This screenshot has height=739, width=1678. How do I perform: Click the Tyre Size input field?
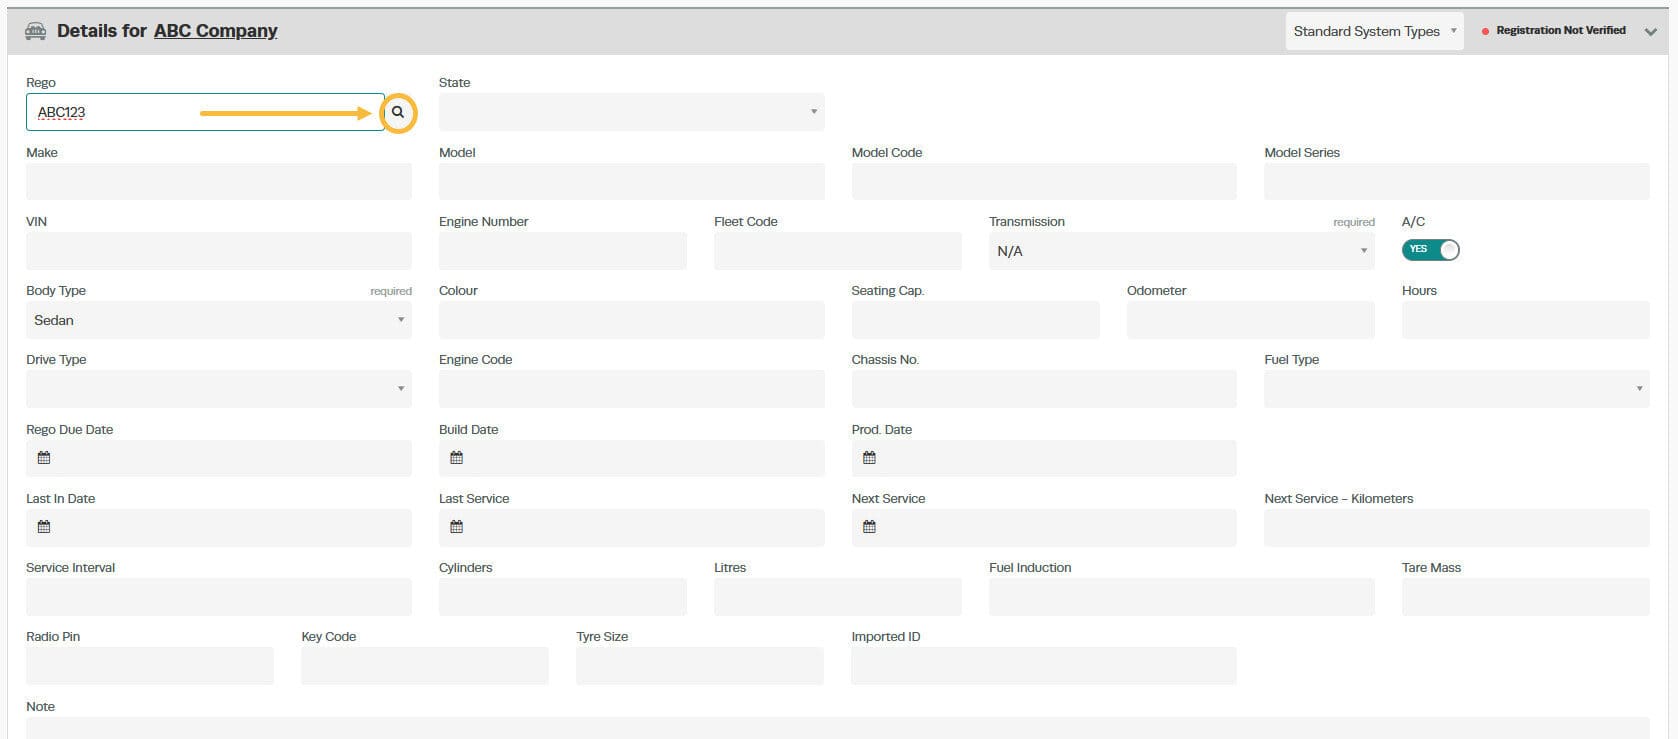(x=699, y=666)
